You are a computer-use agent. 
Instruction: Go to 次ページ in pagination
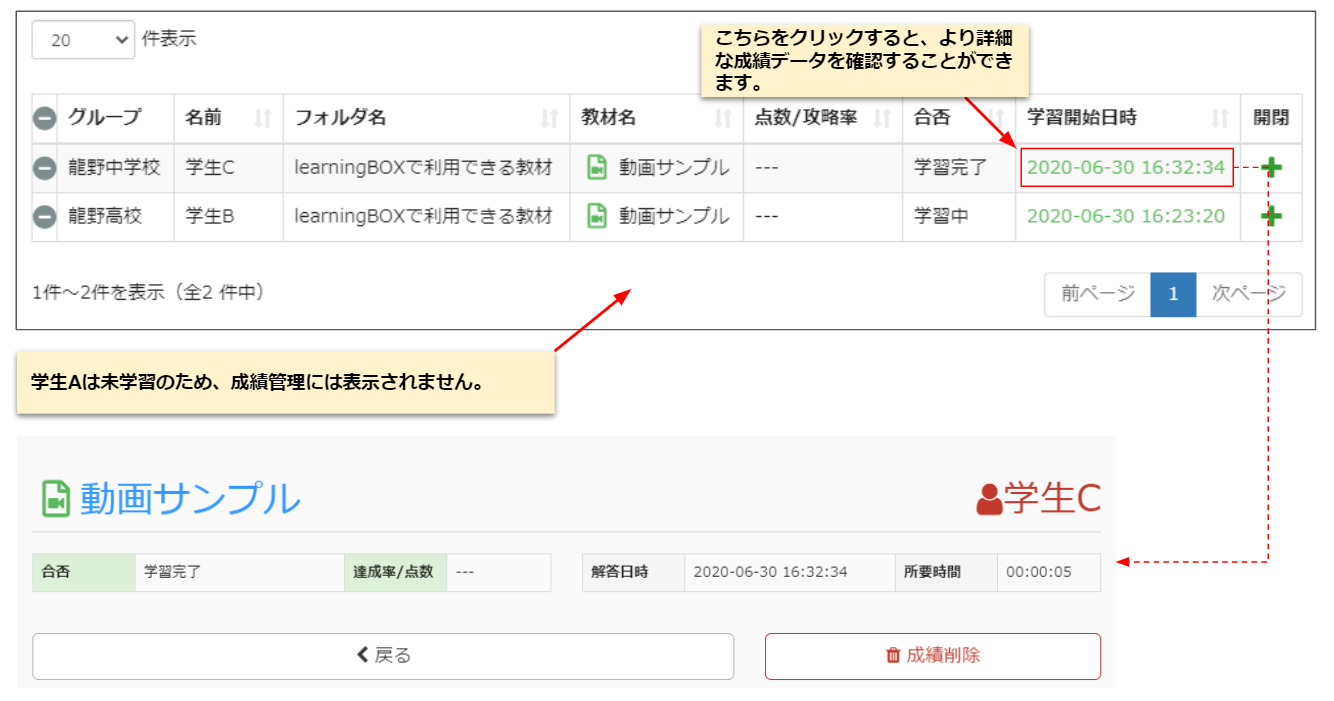[x=1248, y=294]
